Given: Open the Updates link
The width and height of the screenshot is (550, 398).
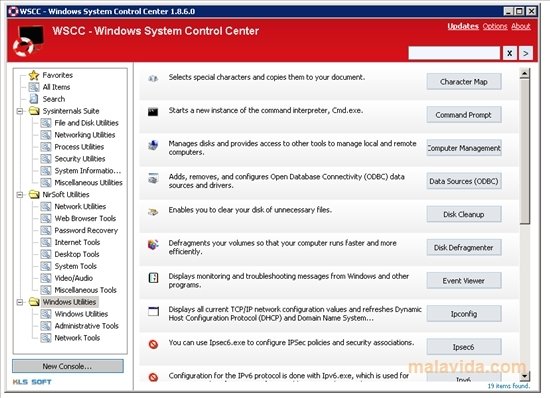Looking at the screenshot, I should click(x=463, y=26).
